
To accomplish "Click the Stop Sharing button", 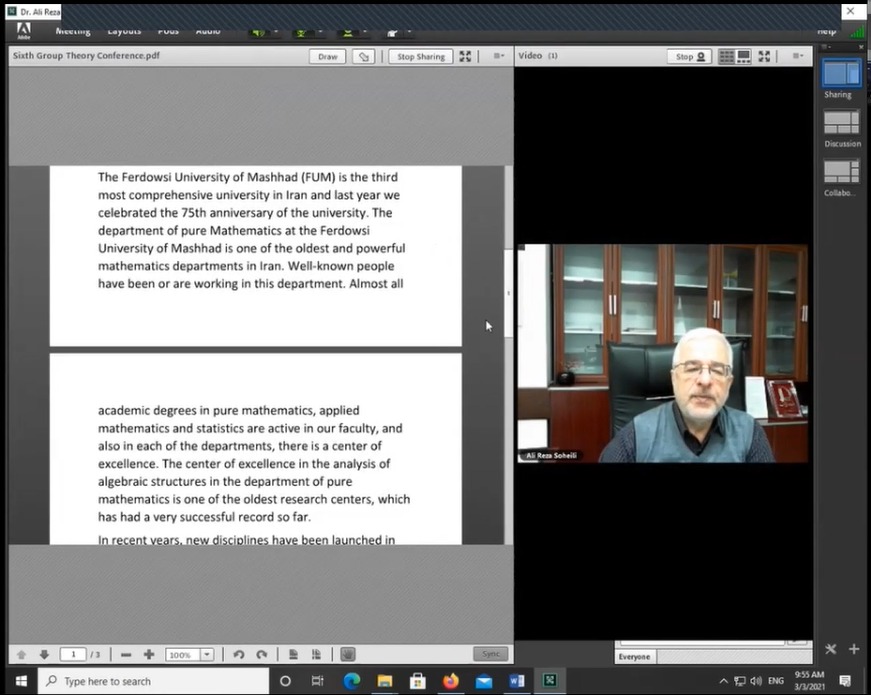I will click(420, 57).
